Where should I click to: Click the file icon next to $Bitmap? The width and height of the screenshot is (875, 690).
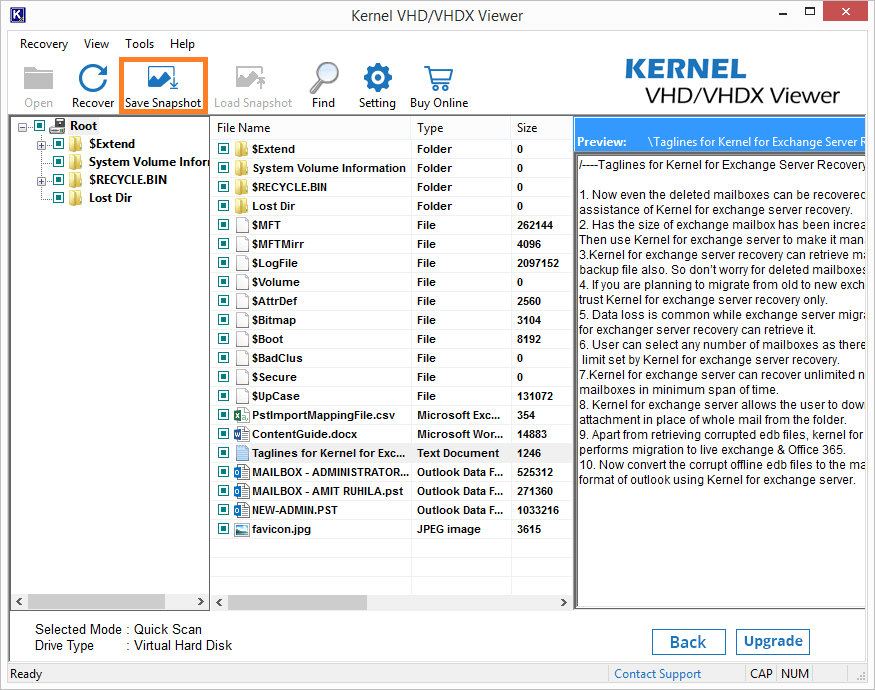coord(242,320)
